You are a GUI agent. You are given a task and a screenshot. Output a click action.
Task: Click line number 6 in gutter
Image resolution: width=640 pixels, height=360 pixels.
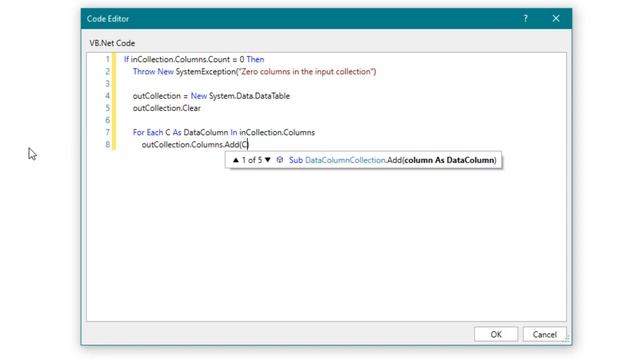108,120
